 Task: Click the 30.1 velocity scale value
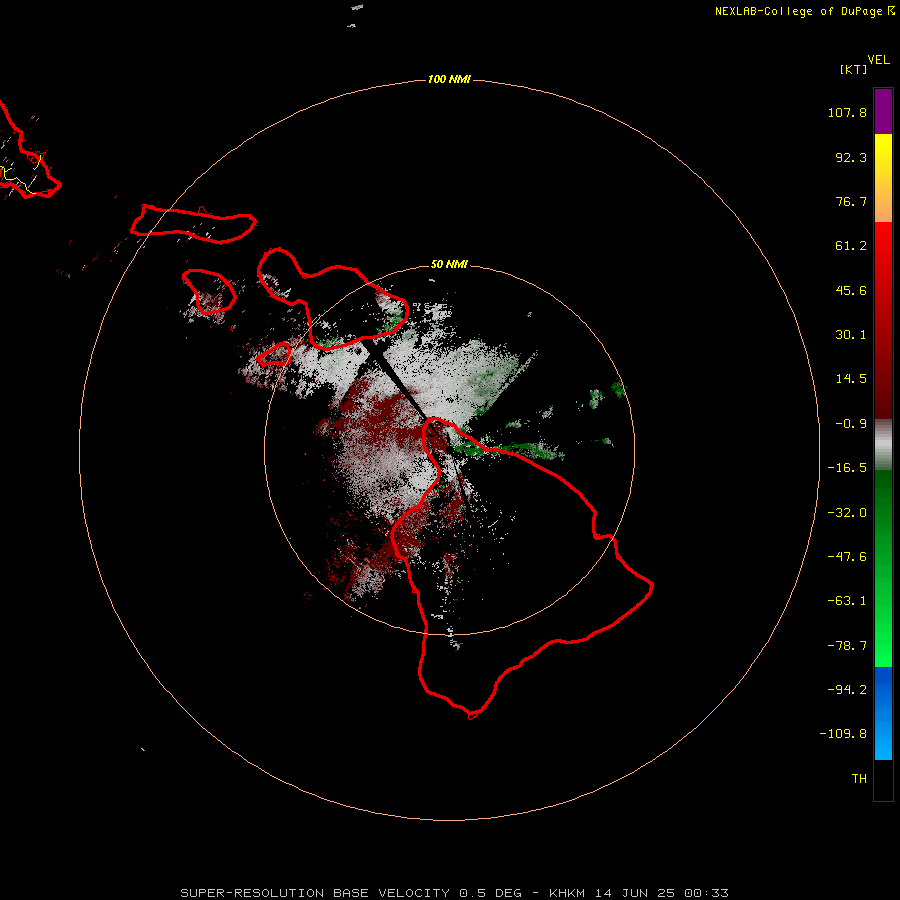(x=851, y=335)
